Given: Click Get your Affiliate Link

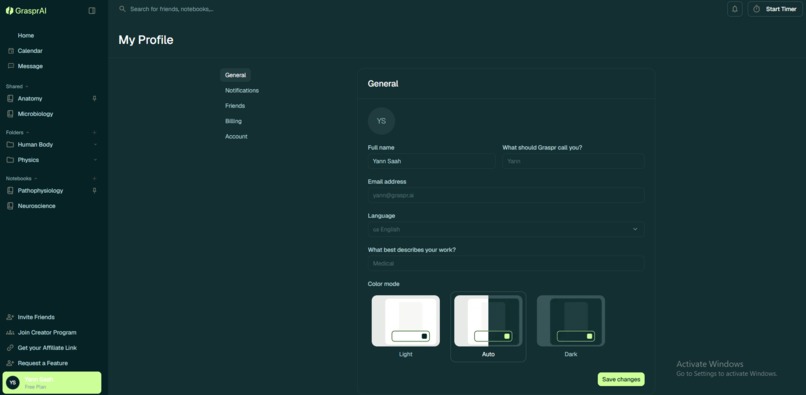Looking at the screenshot, I should pyautogui.click(x=47, y=348).
